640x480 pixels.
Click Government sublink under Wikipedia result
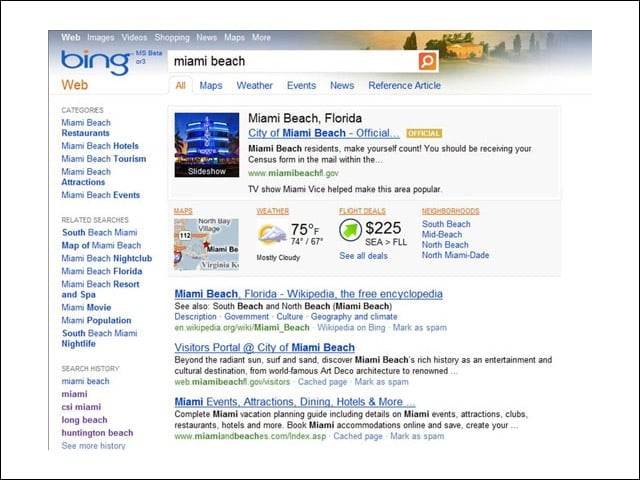click(247, 317)
